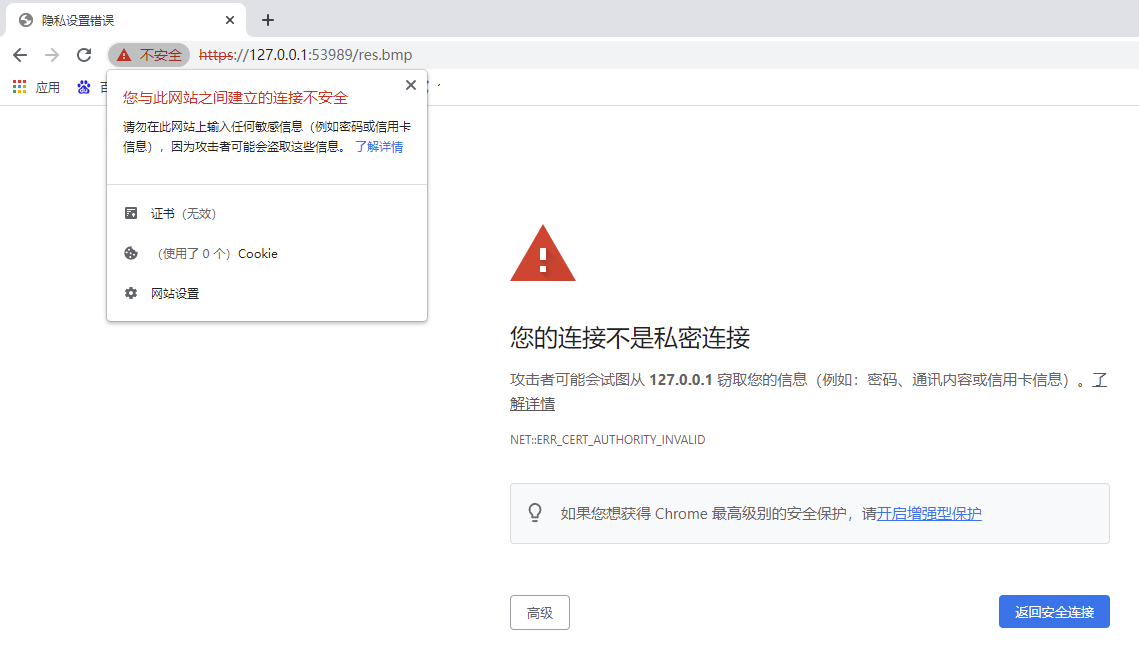Click the lightbulb icon in safety banner
This screenshot has height=655, width=1139.
click(536, 512)
